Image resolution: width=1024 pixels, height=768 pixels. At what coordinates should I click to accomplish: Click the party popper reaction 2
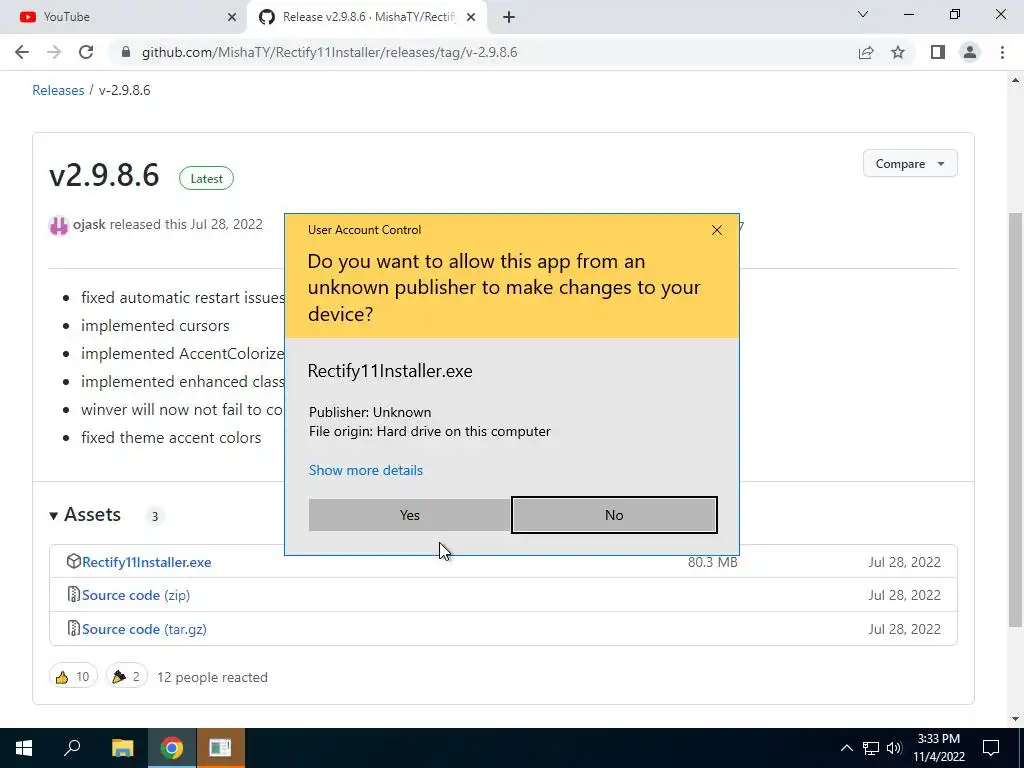coord(127,677)
